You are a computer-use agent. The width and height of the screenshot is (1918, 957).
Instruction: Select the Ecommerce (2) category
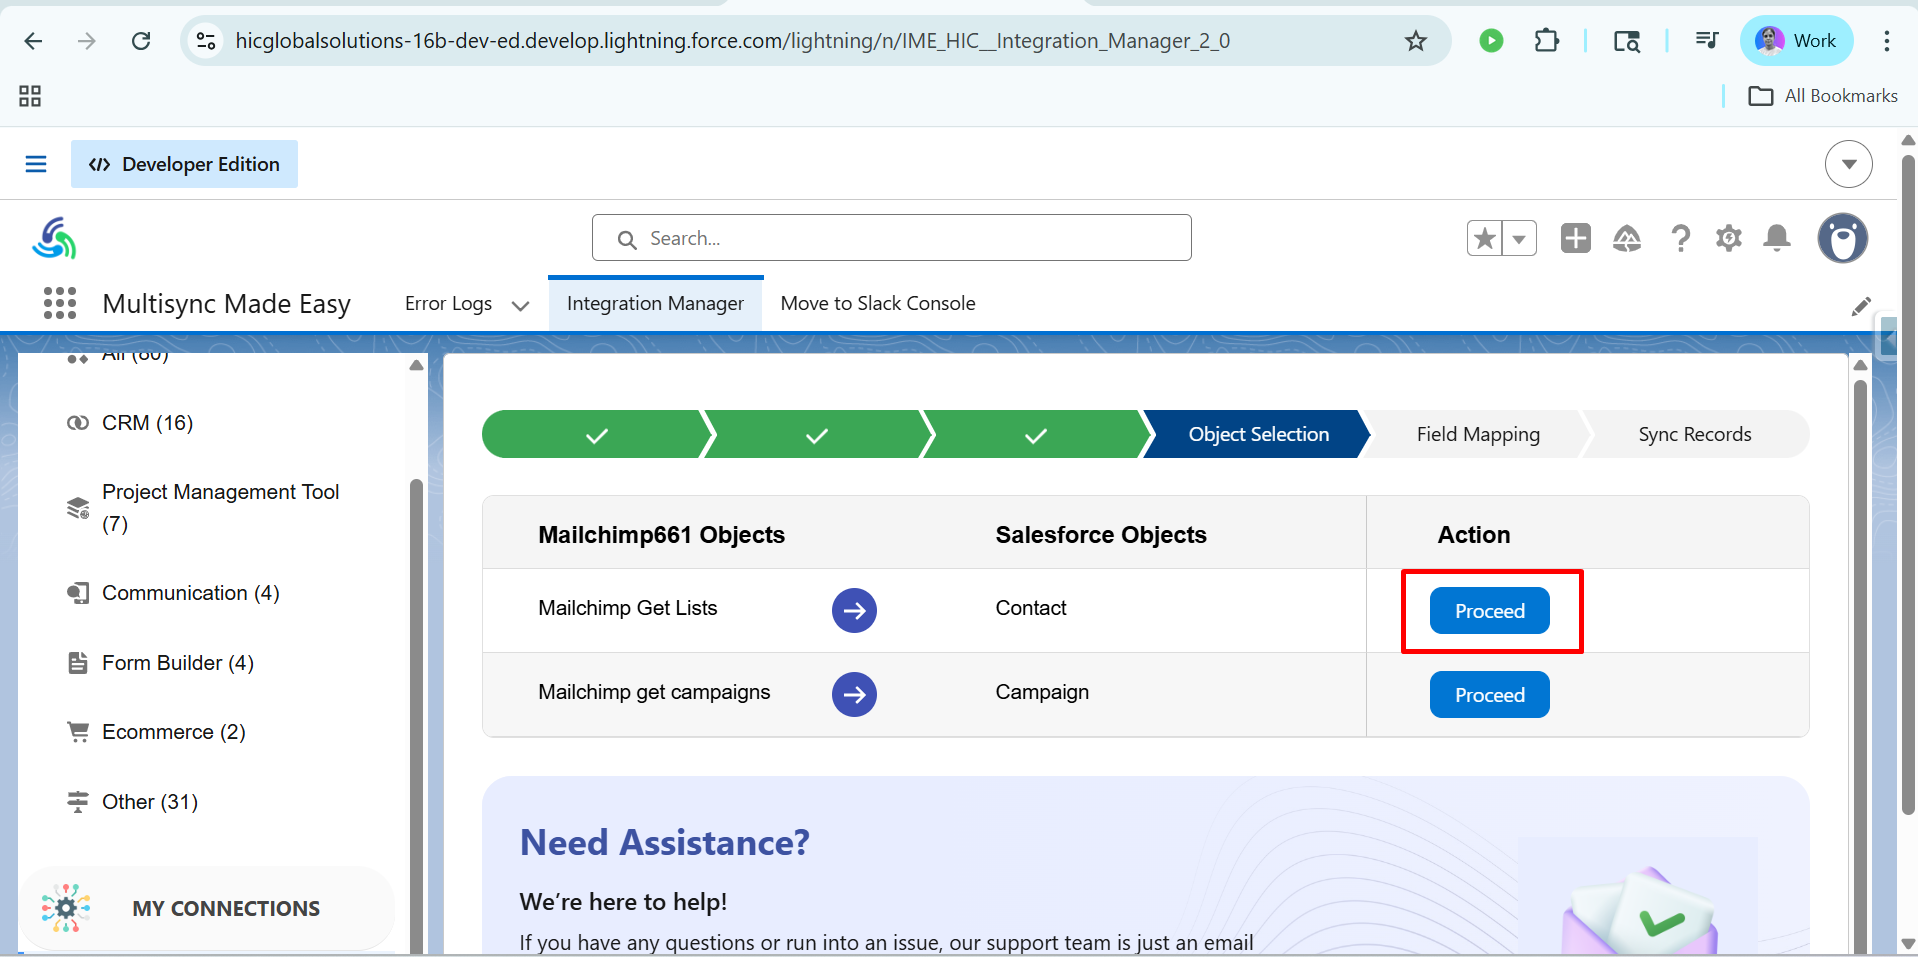coord(173,732)
